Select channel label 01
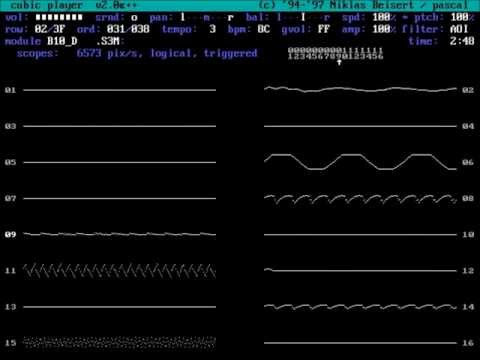The height and width of the screenshot is (360, 480). click(x=10, y=90)
